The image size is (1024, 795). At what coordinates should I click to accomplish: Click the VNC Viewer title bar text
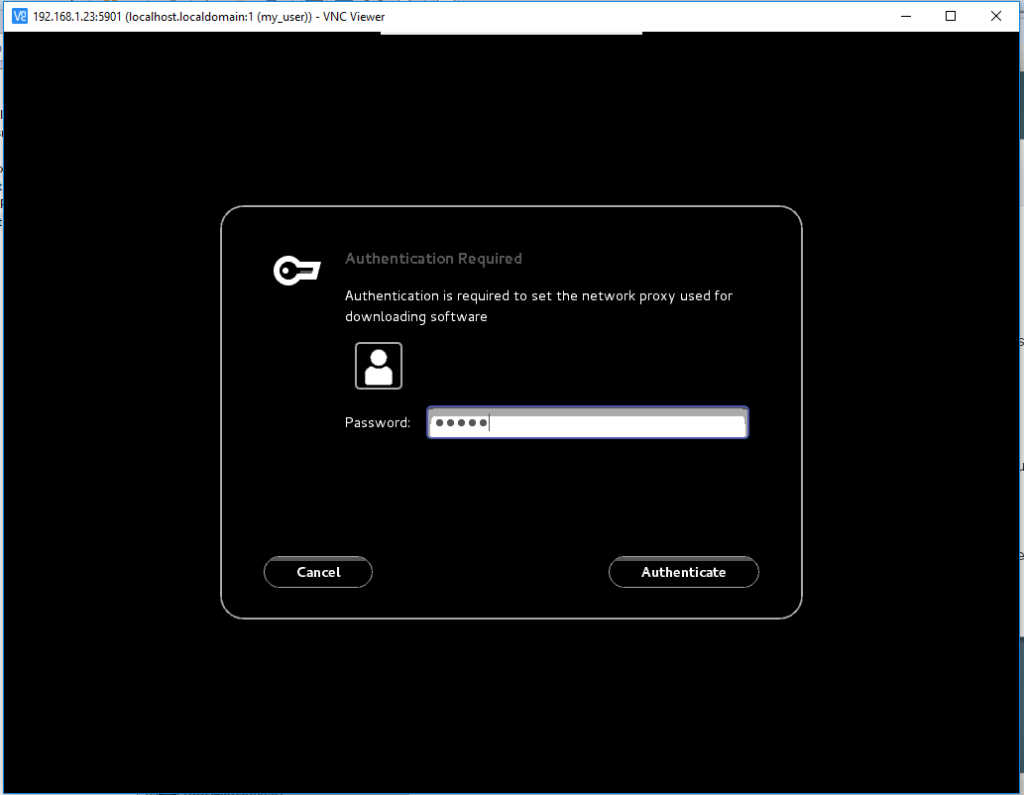pyautogui.click(x=209, y=17)
